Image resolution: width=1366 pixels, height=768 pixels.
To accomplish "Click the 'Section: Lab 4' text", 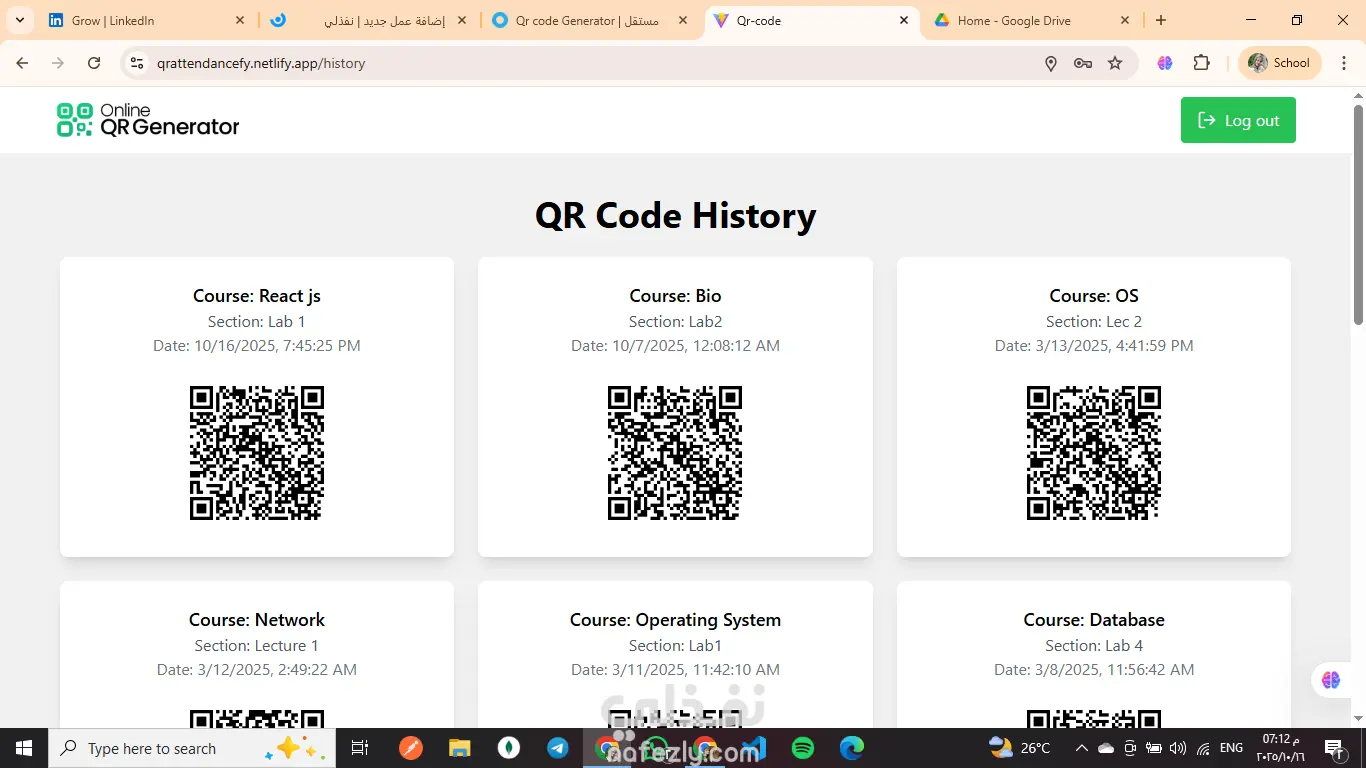I will coord(1094,646).
